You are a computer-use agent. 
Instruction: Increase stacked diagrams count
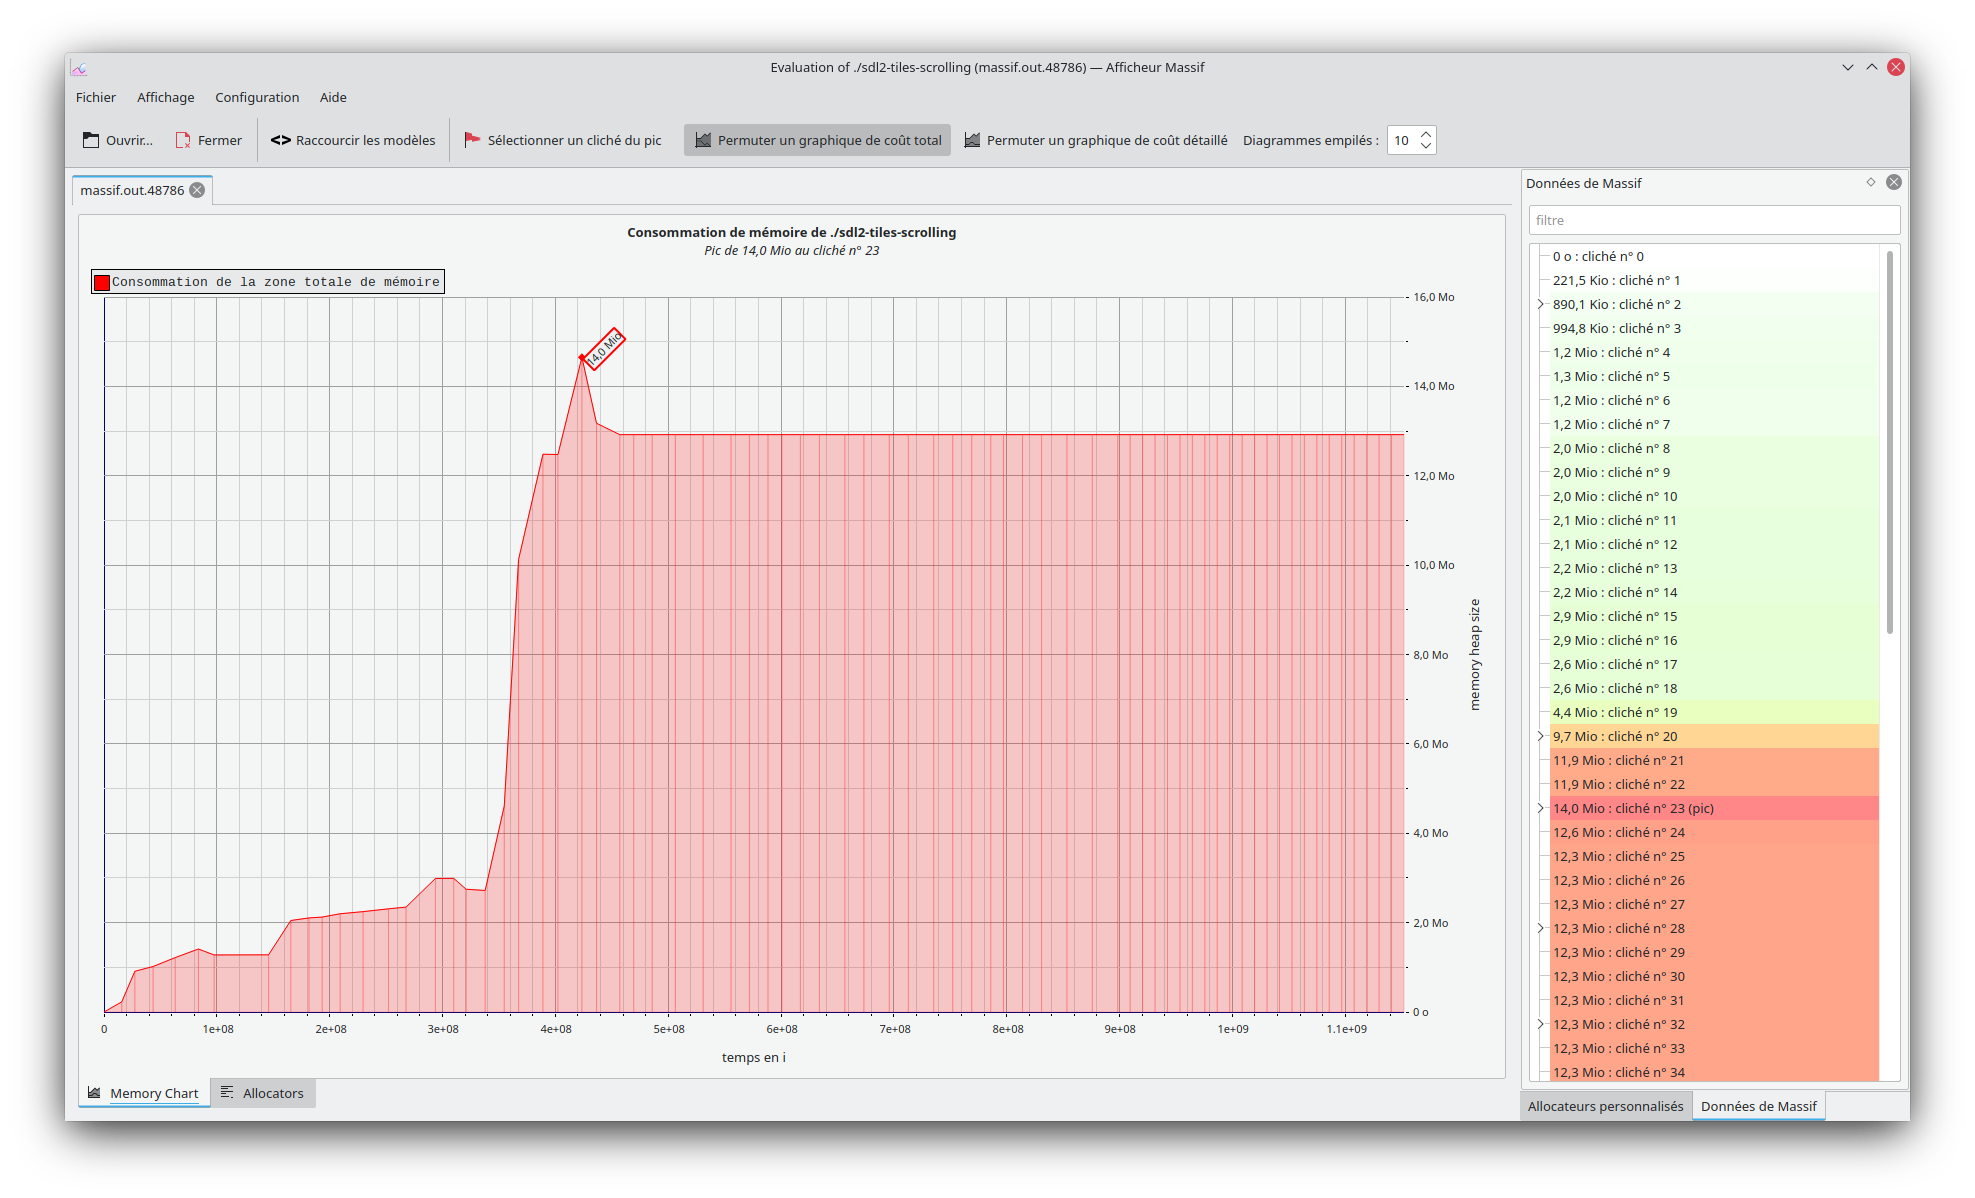pyautogui.click(x=1426, y=133)
